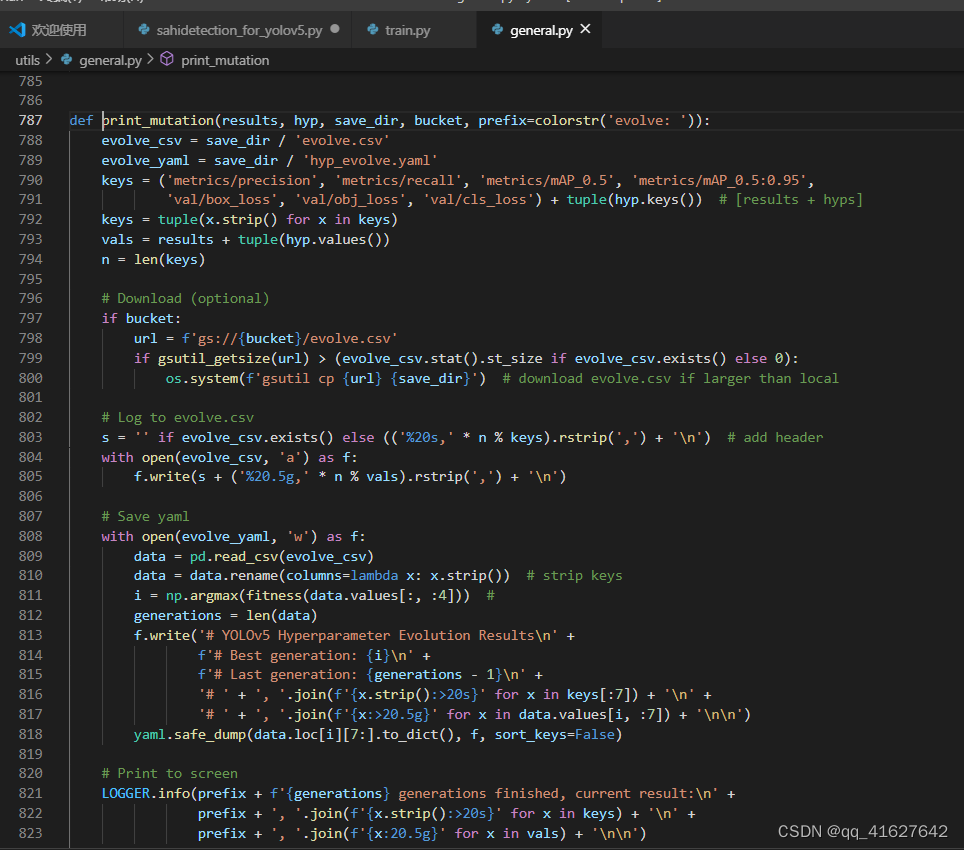Click Python file icon in breadcrumb
Viewport: 964px width, 850px height.
coord(66,60)
